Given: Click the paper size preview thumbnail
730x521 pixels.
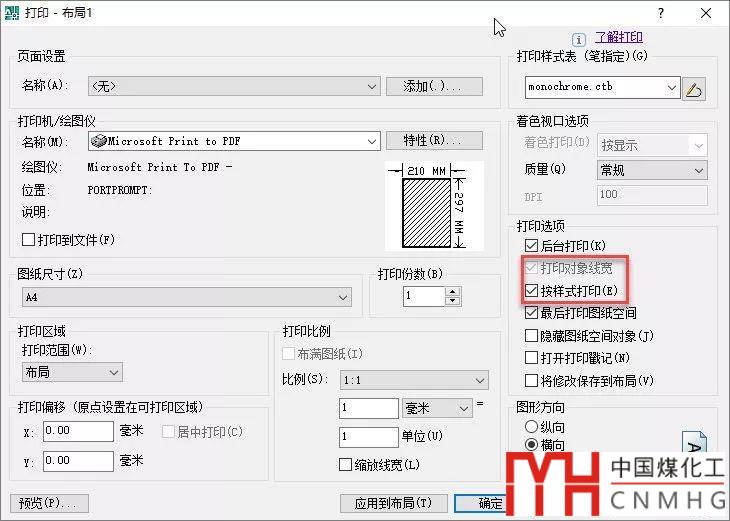Looking at the screenshot, I should [x=434, y=206].
